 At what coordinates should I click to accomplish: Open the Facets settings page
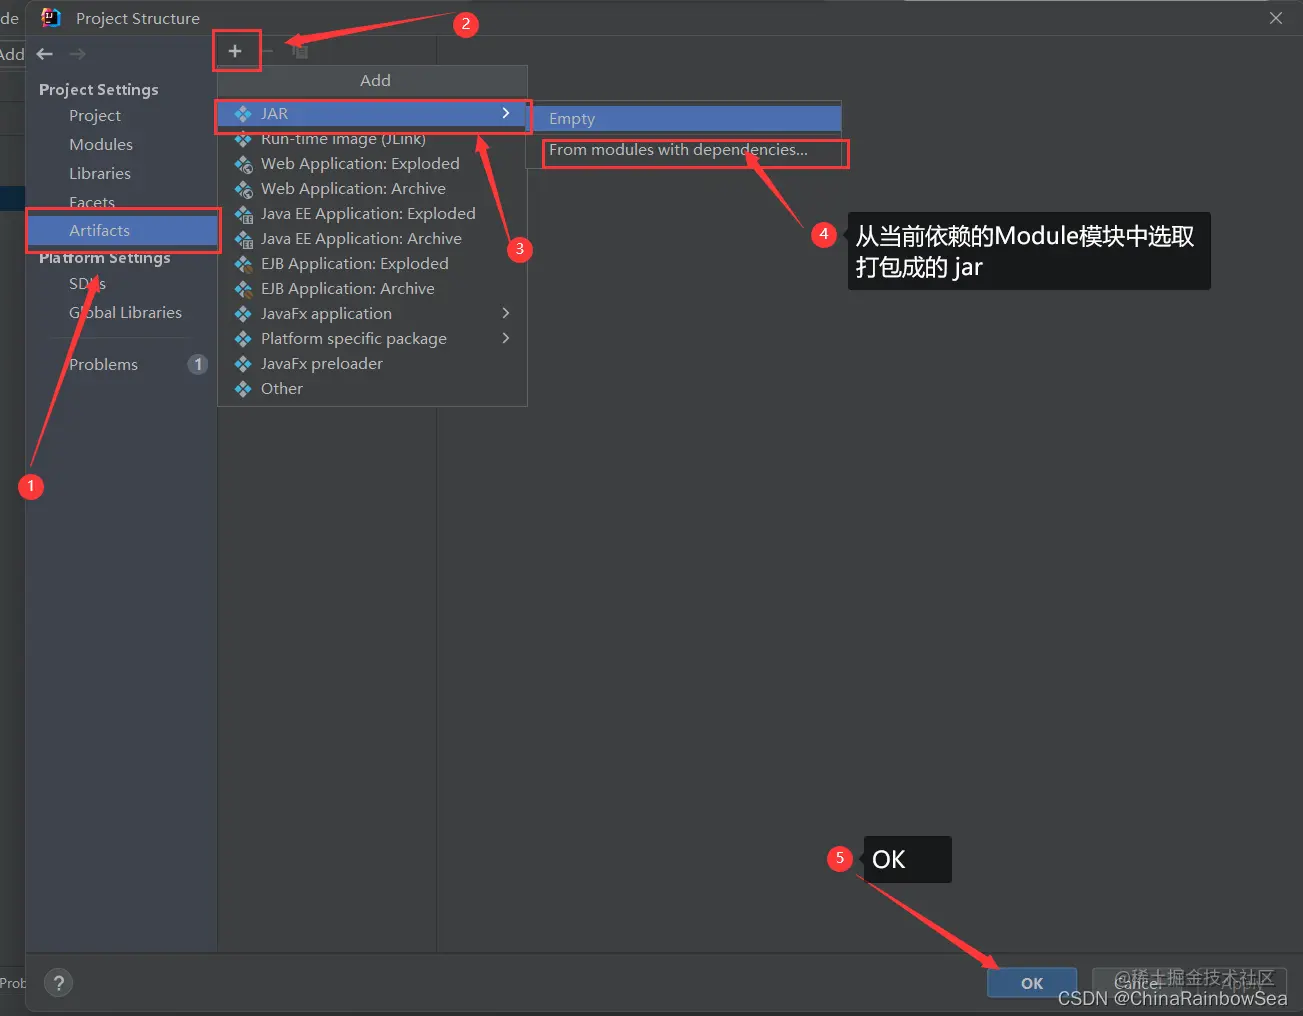pyautogui.click(x=92, y=202)
